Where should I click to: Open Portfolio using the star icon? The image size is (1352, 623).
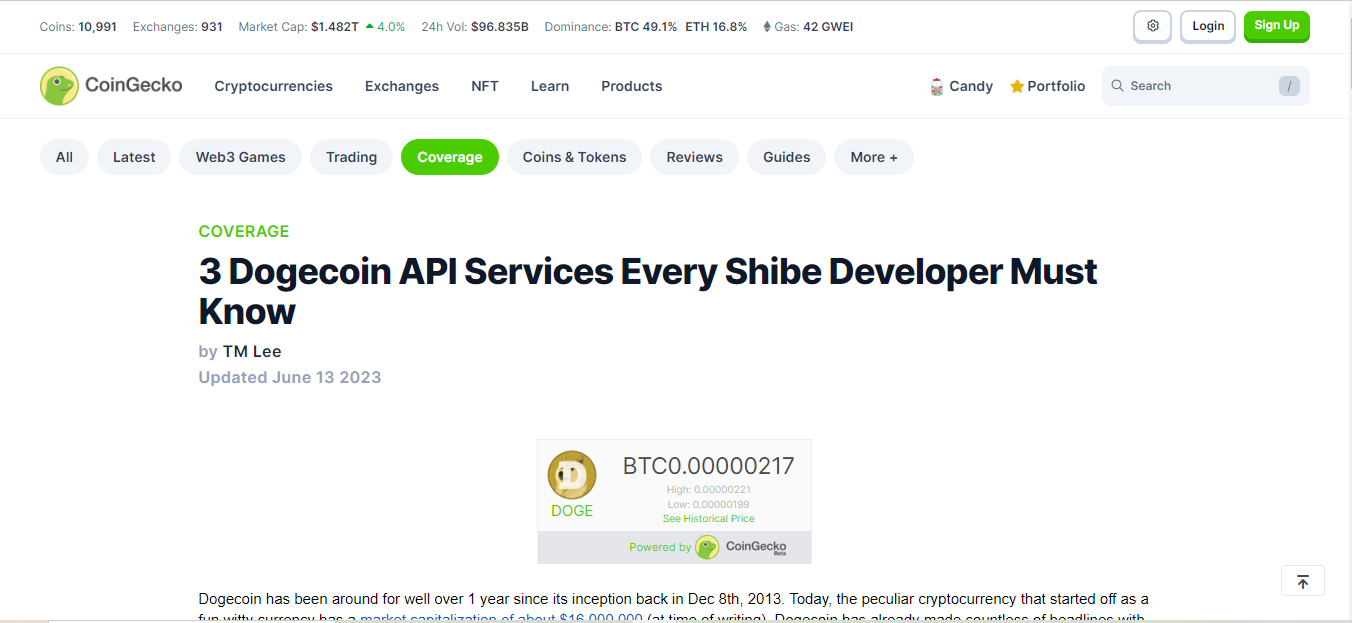1017,86
